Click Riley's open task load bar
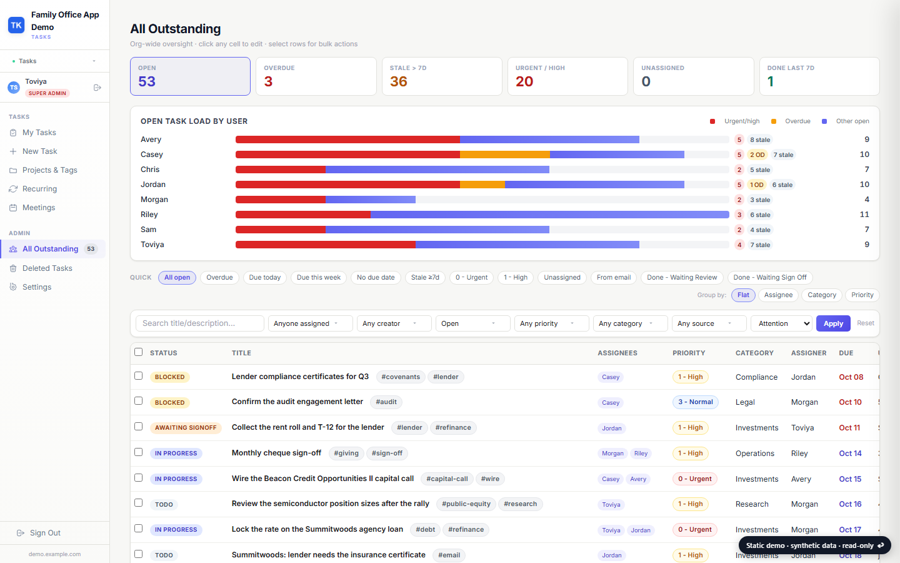Image resolution: width=900 pixels, height=563 pixels. point(482,215)
